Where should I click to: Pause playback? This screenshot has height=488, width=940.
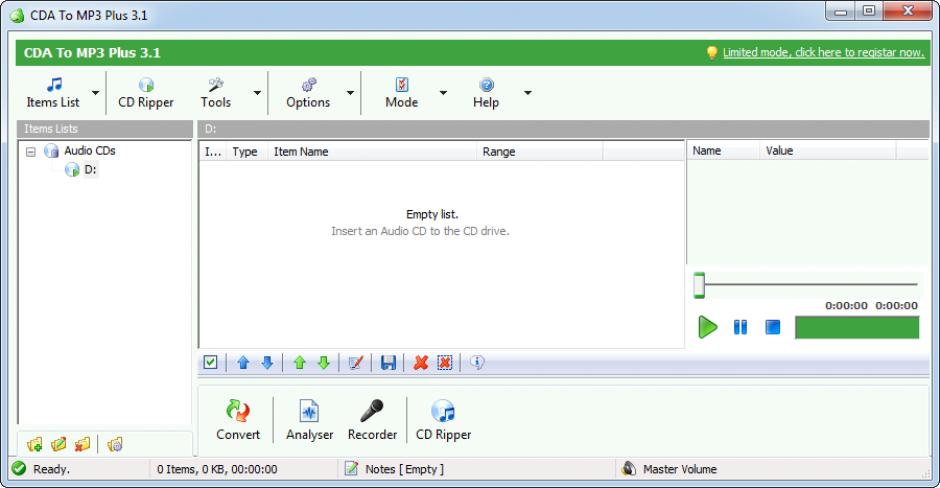[x=740, y=327]
